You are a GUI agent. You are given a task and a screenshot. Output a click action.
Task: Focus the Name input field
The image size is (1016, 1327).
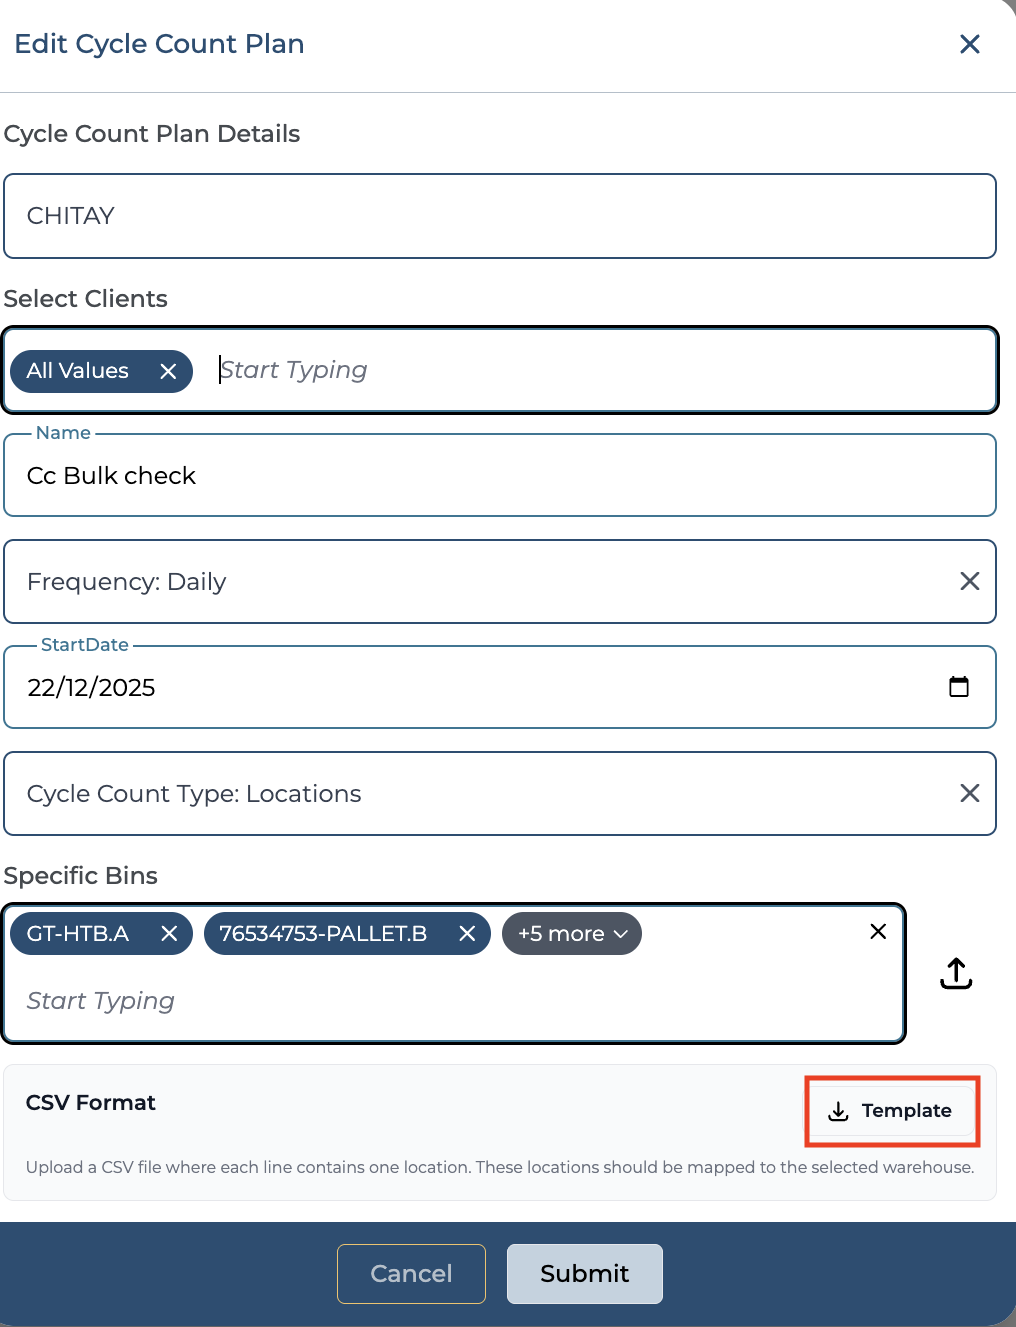point(500,476)
